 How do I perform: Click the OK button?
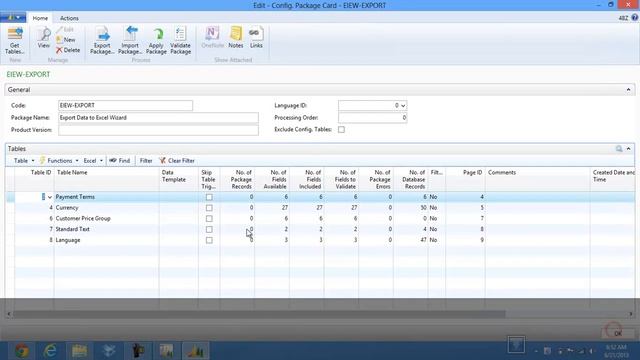tap(618, 333)
